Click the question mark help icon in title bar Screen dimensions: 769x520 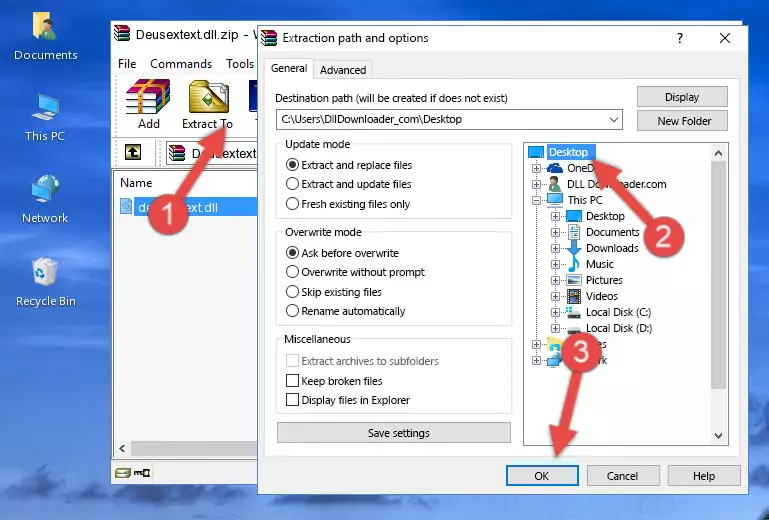(680, 38)
